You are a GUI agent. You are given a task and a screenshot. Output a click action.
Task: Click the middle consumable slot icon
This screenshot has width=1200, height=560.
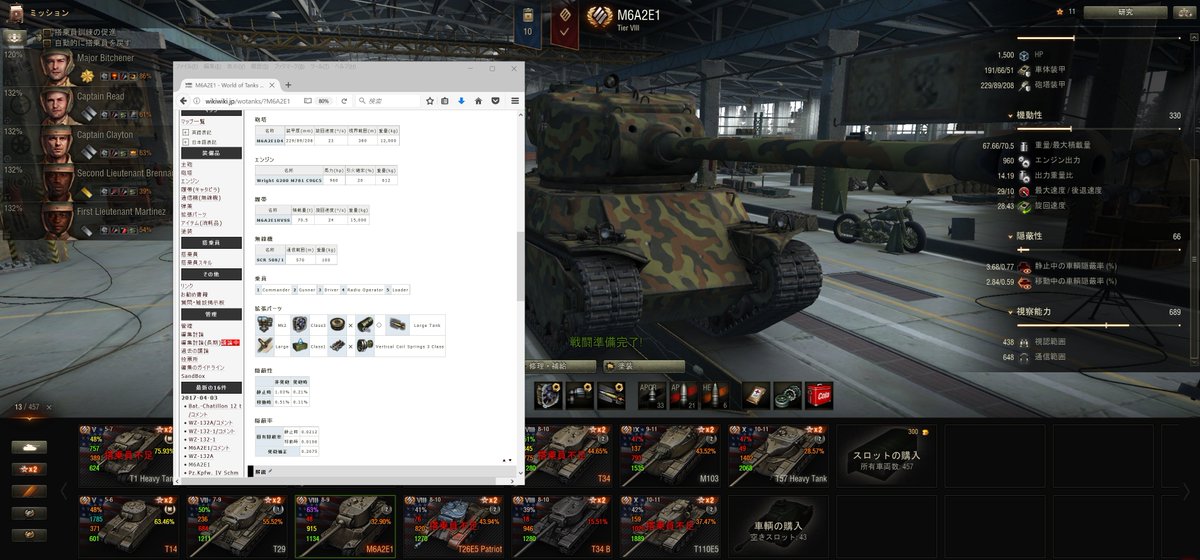tap(788, 395)
